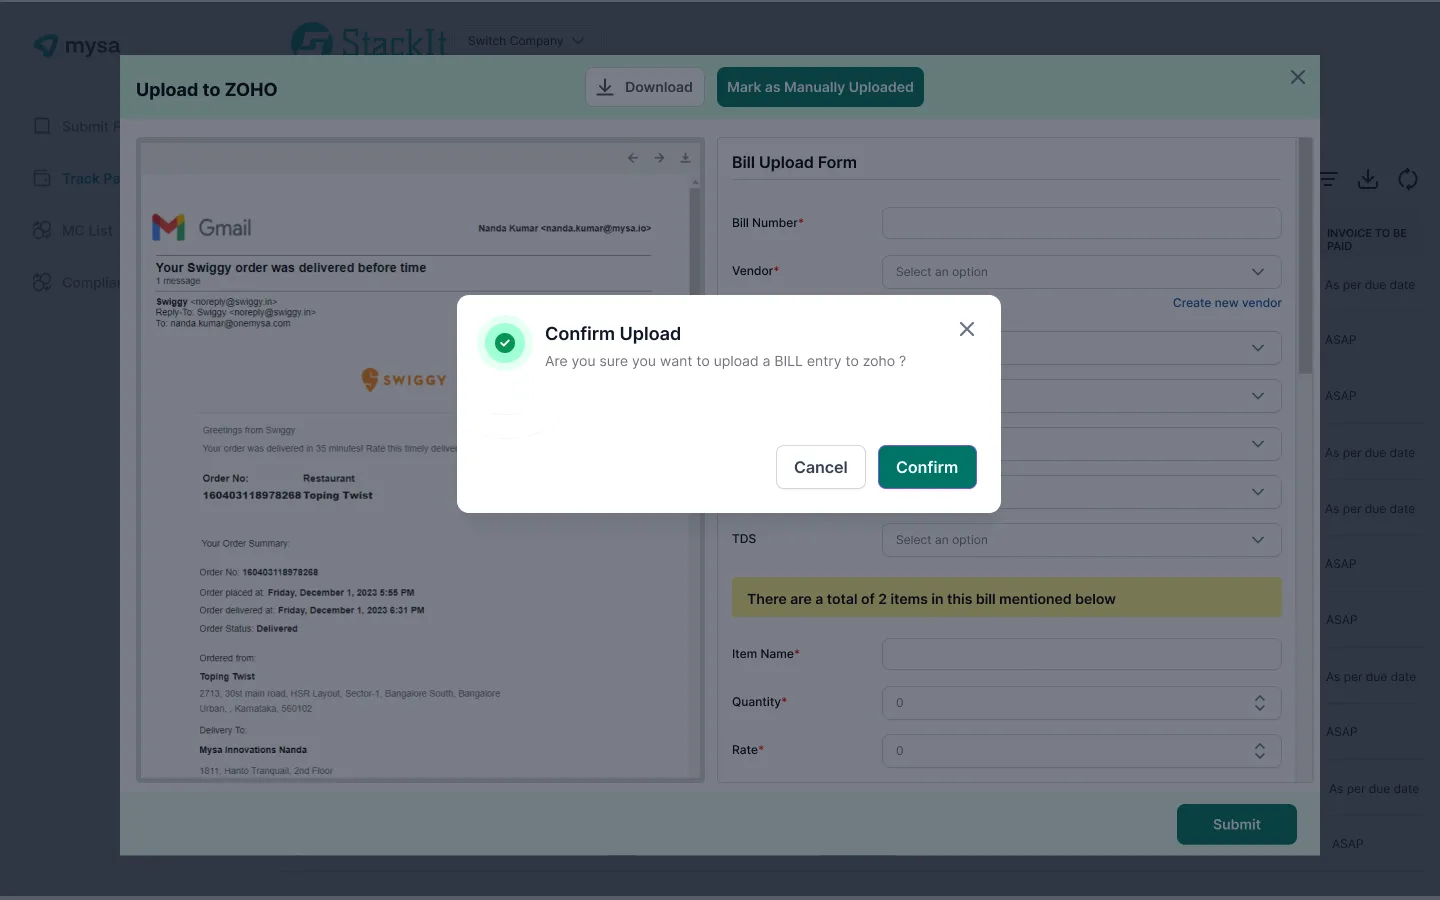Submit the bill upload form
1440x900 pixels.
pos(1237,824)
